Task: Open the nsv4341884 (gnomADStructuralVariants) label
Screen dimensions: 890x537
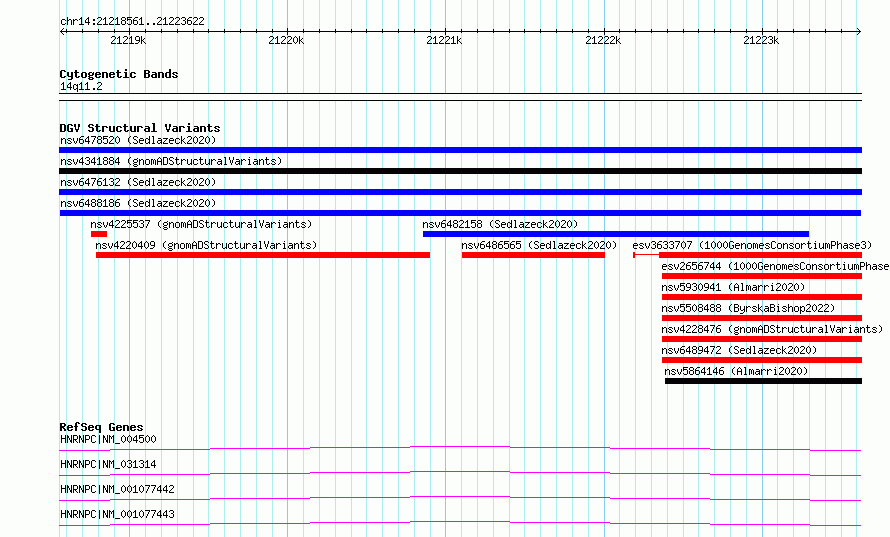Action: 171,161
